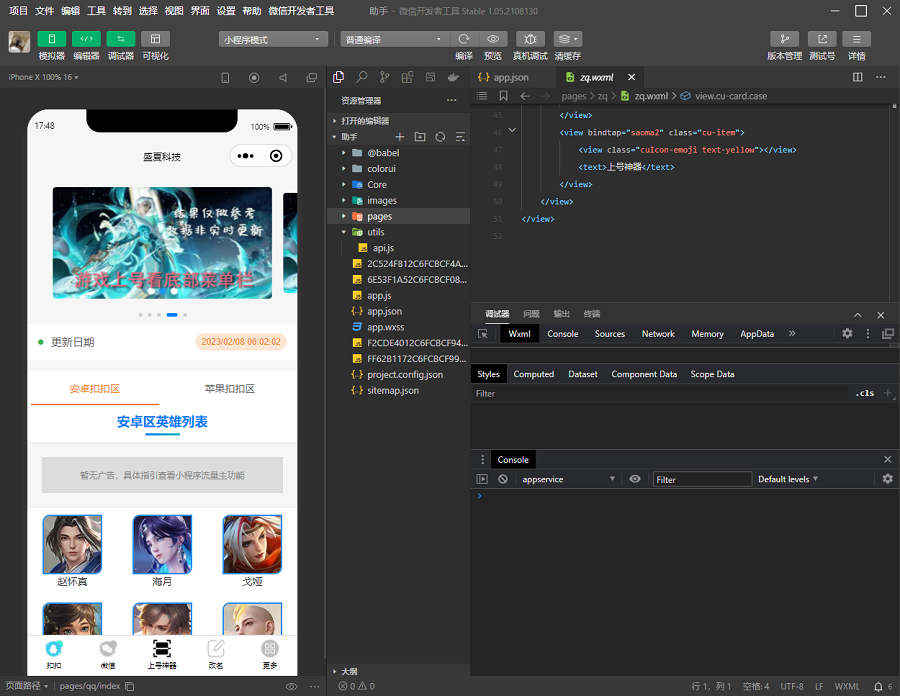Open the compile mode dropdown
Viewport: 900px width, 696px height.
[394, 39]
